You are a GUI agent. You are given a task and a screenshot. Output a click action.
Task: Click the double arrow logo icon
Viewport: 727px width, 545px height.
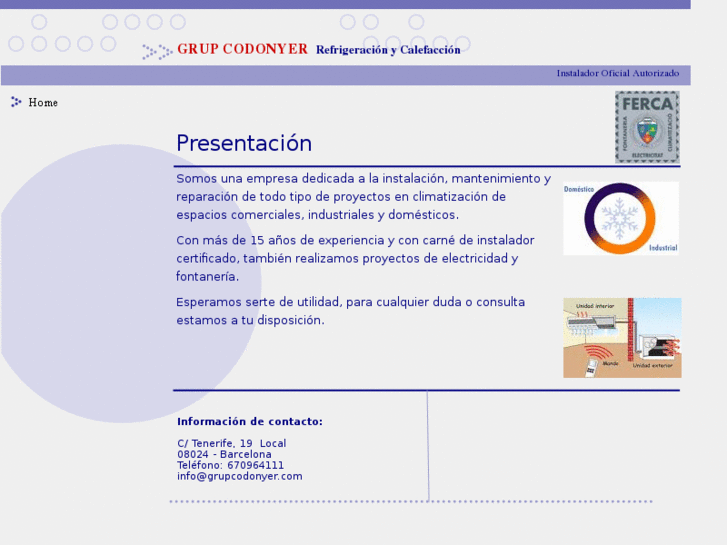pos(157,51)
